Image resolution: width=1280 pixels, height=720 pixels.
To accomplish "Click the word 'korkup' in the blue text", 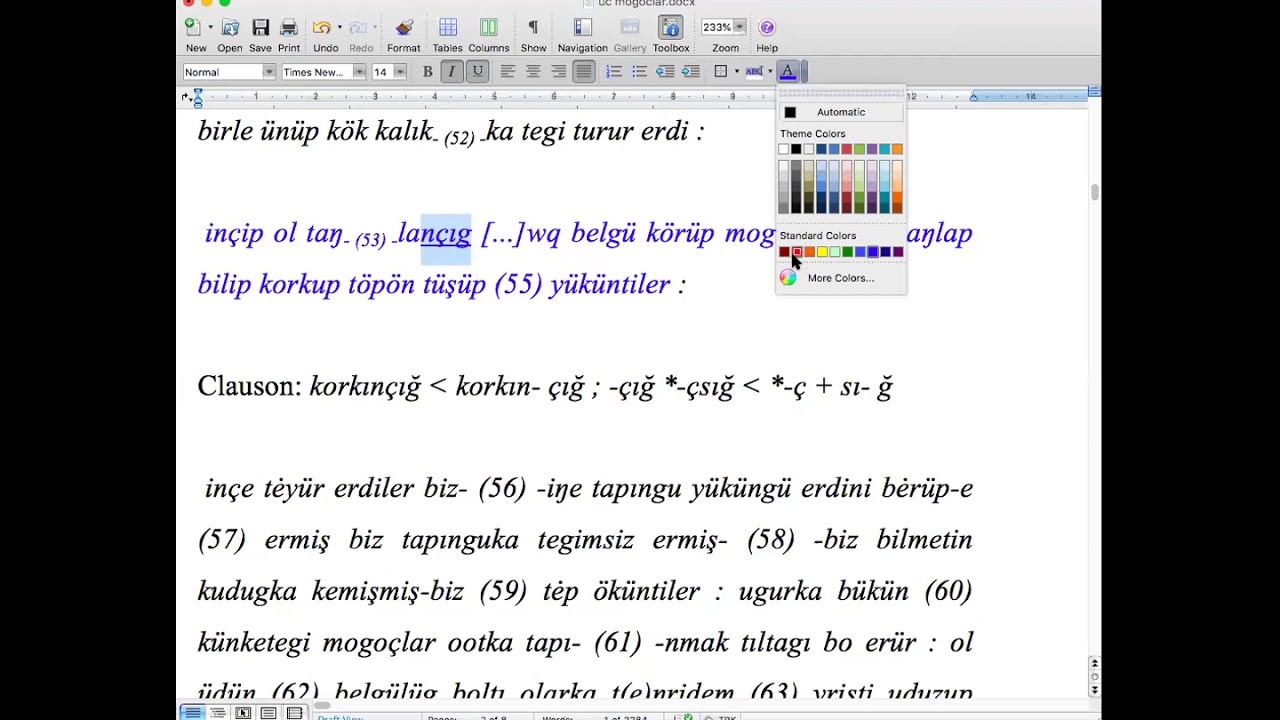I will click(299, 285).
